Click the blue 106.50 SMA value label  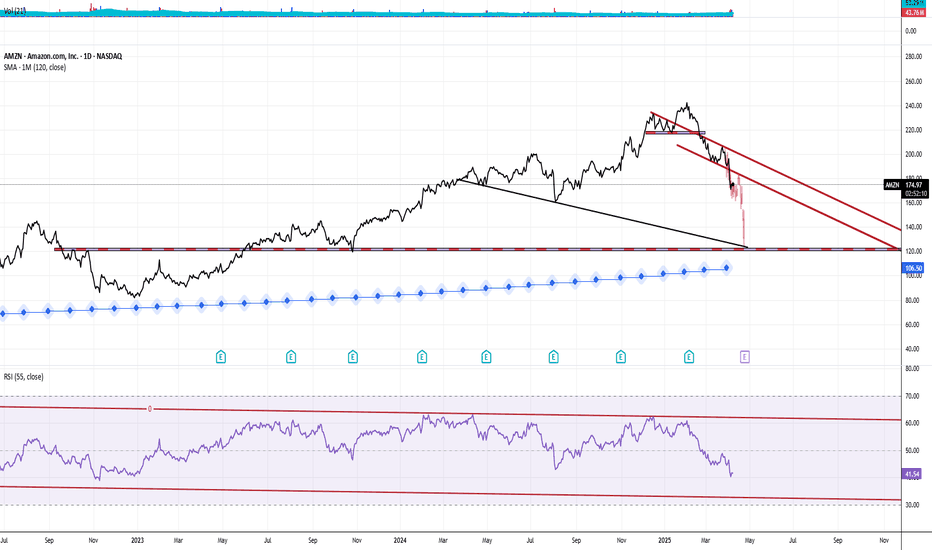[x=913, y=268]
